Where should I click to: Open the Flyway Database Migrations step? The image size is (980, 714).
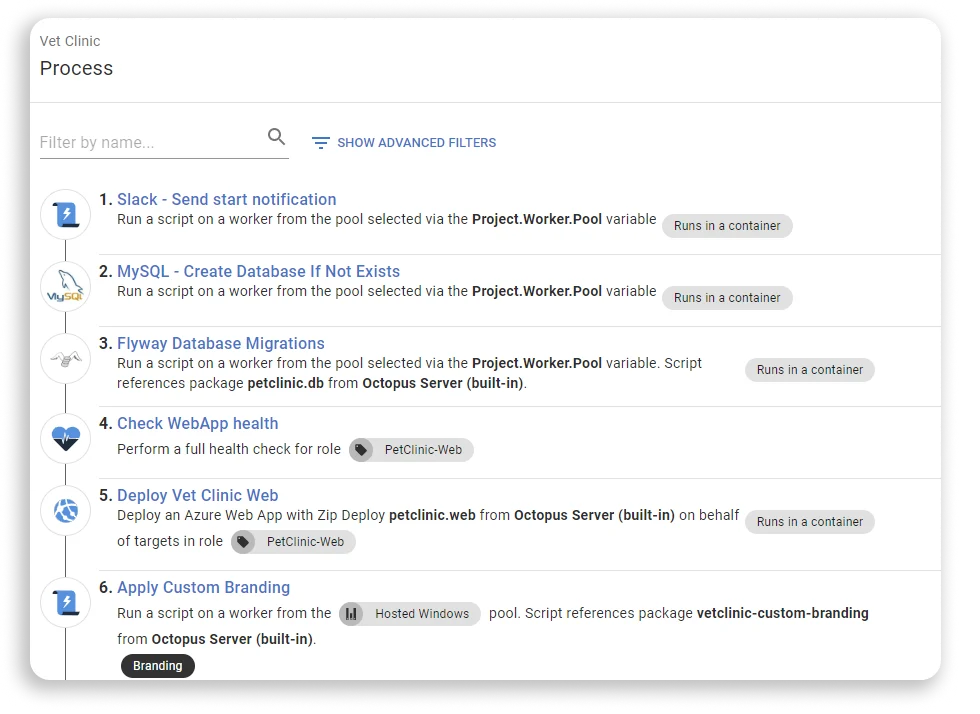tap(220, 343)
